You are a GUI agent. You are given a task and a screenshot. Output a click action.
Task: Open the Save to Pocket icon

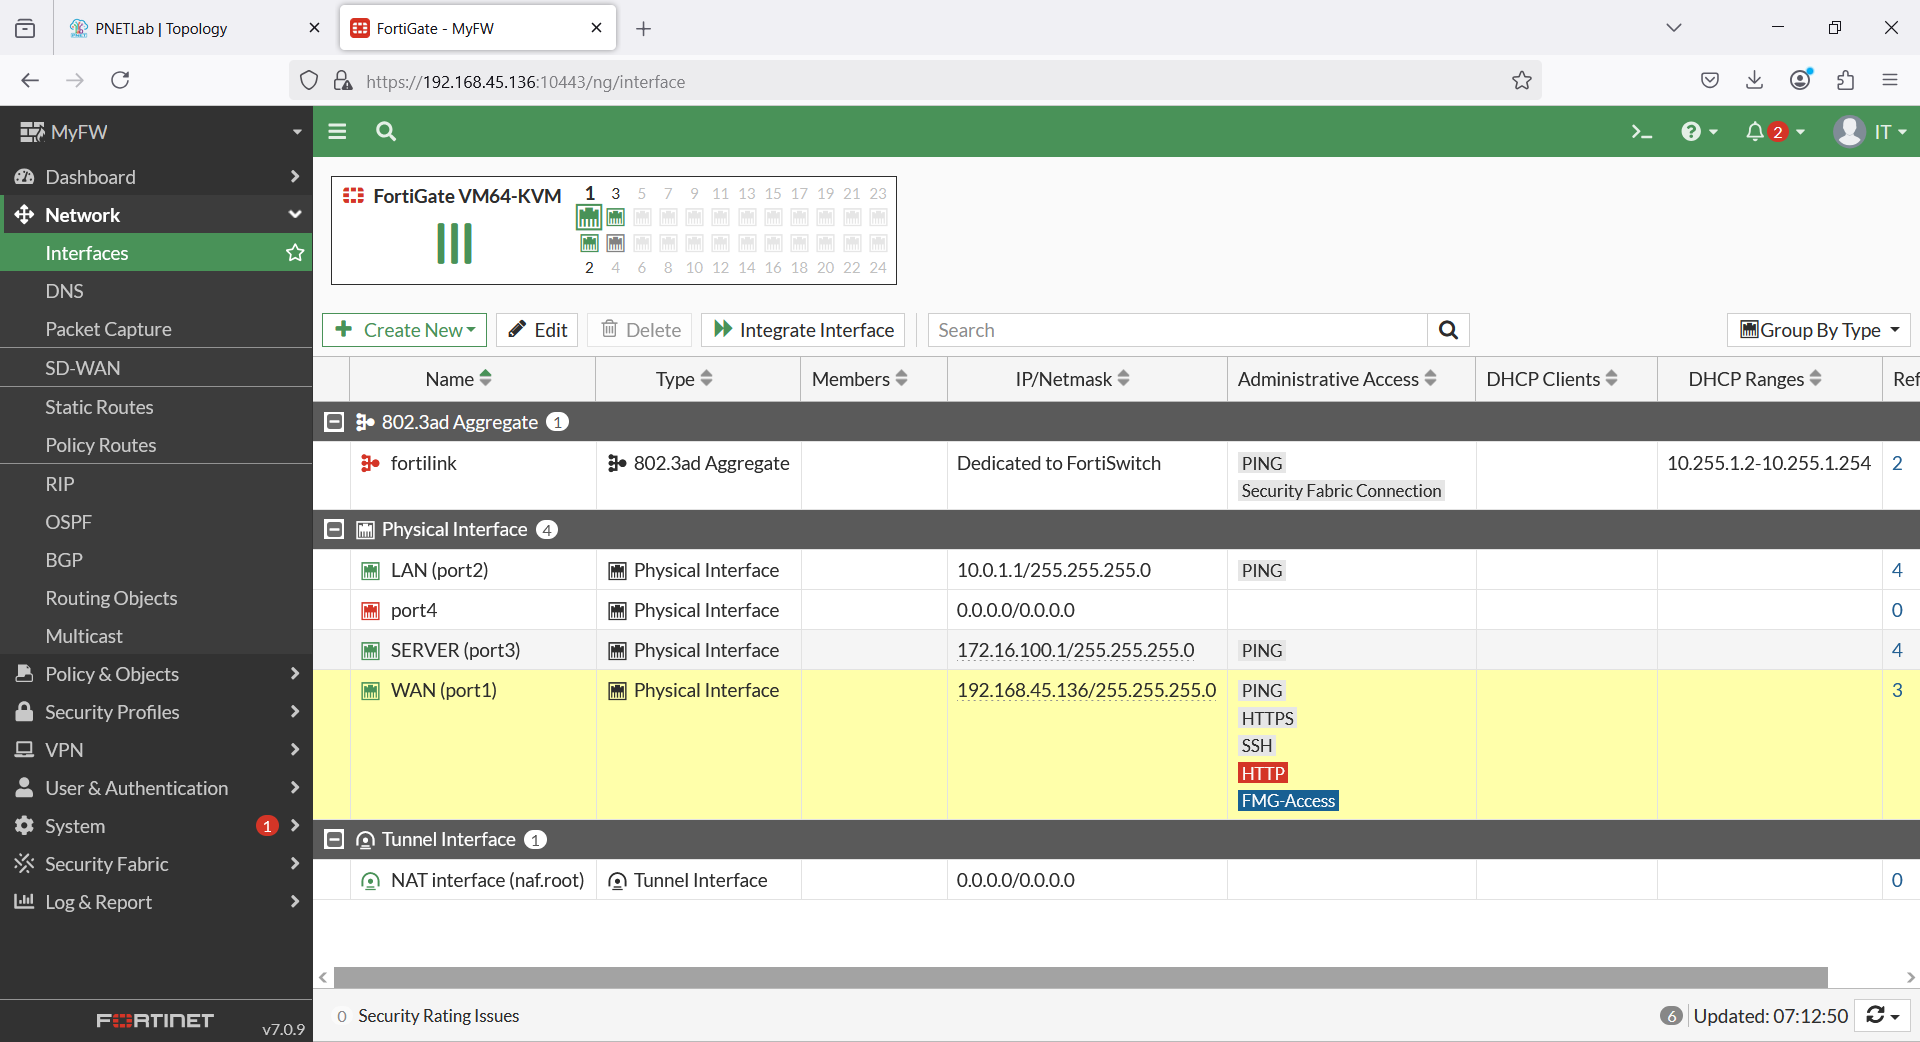click(1710, 81)
